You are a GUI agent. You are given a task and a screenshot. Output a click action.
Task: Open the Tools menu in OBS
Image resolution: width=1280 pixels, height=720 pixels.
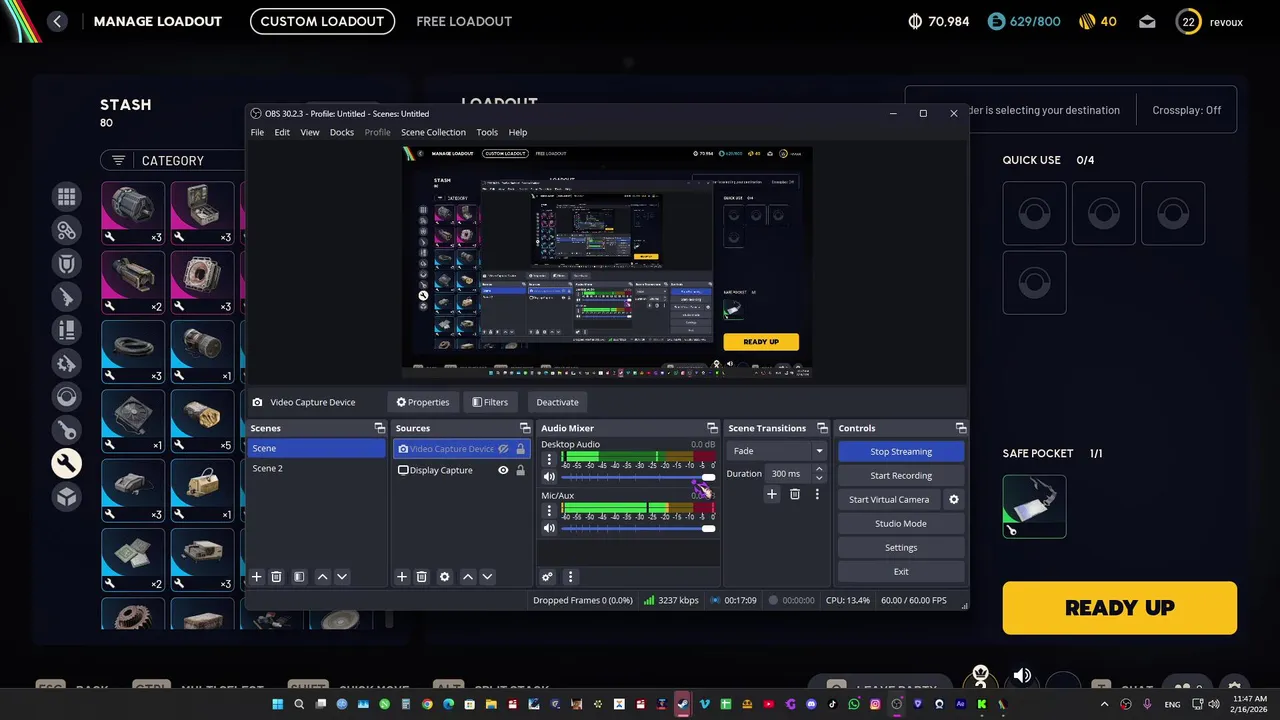pyautogui.click(x=487, y=132)
